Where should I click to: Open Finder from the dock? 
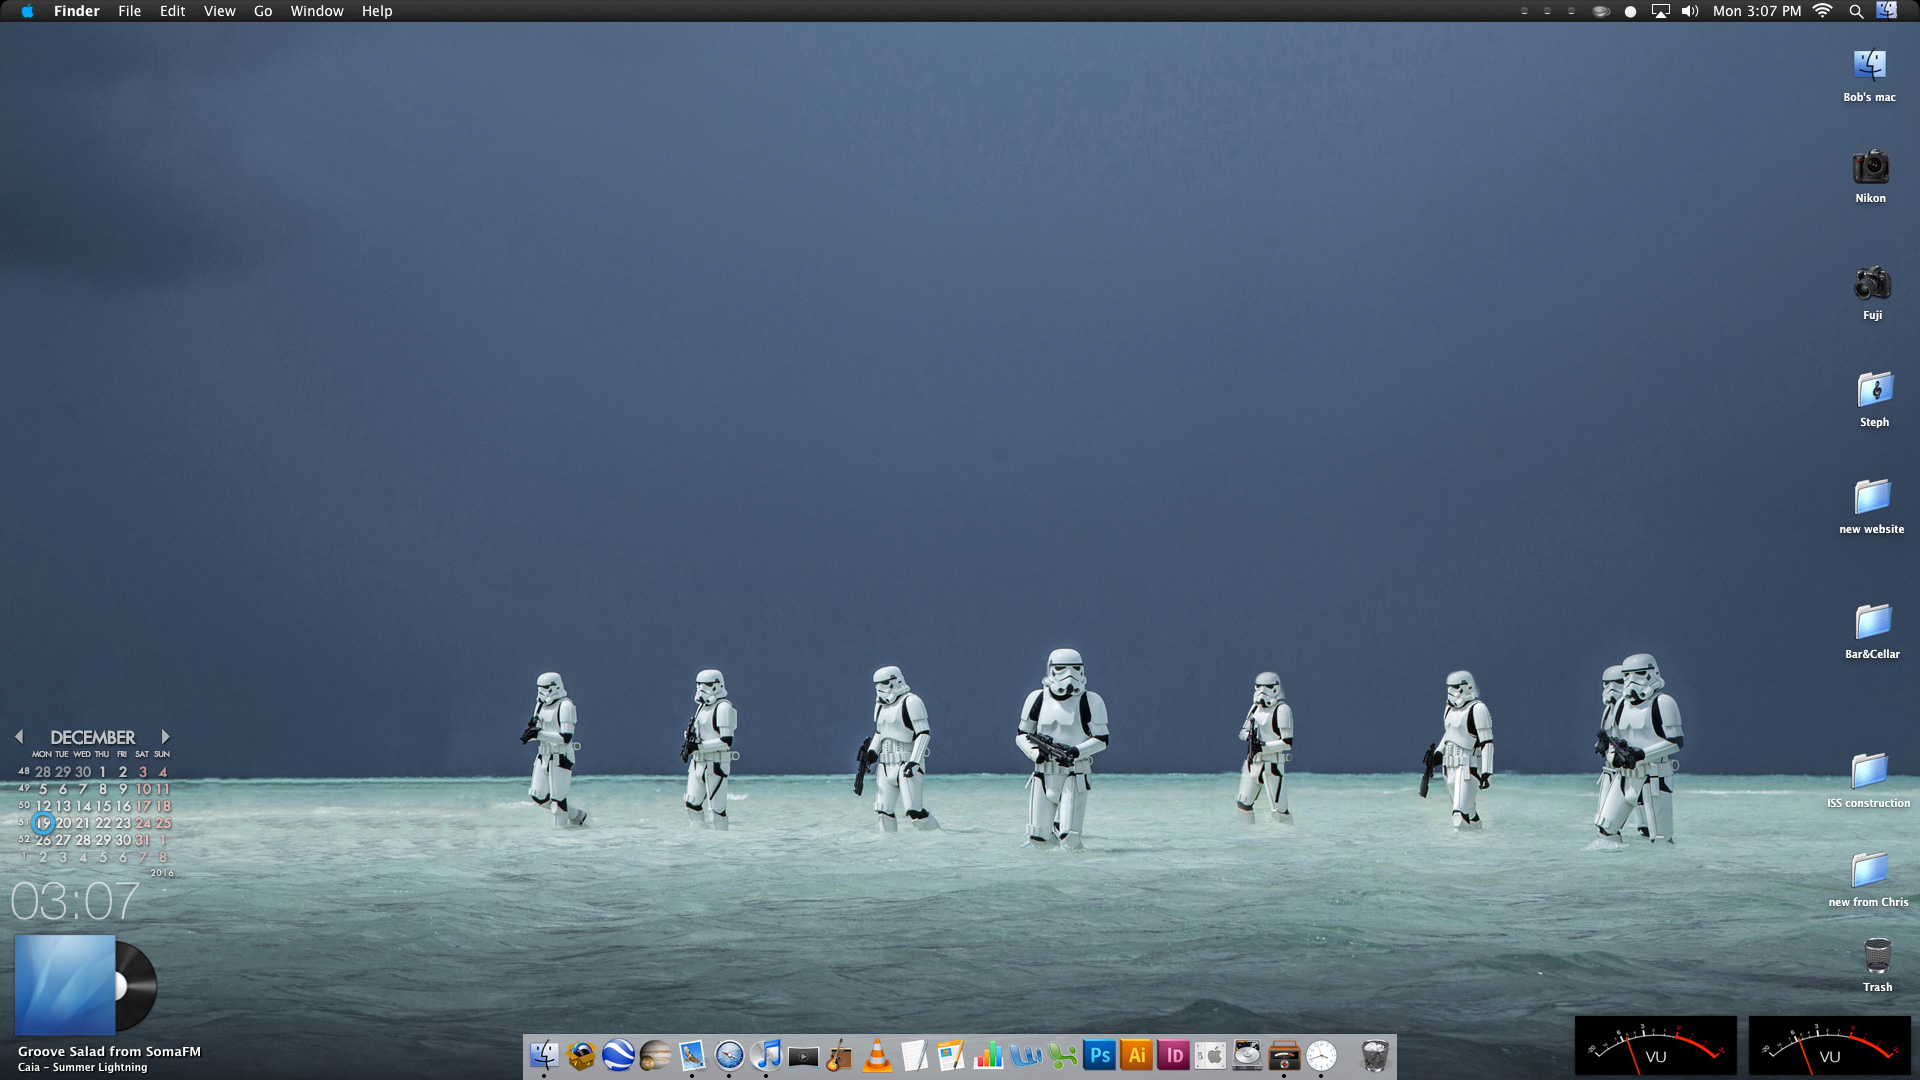tap(544, 1055)
